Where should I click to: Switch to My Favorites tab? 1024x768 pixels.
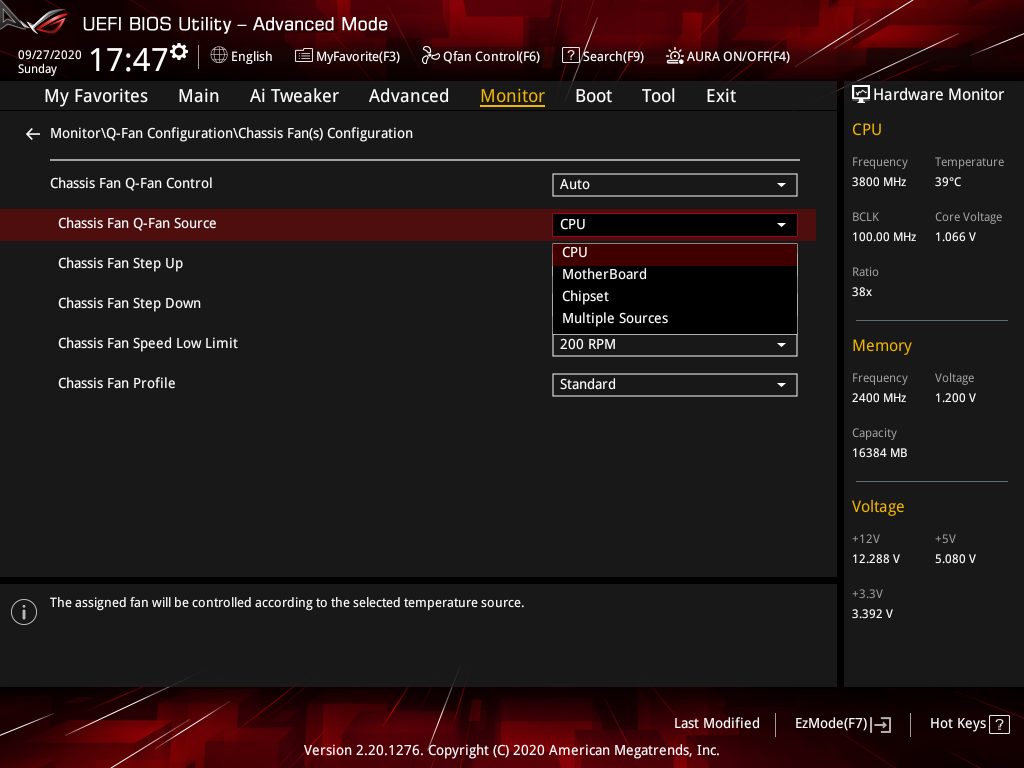pos(96,96)
